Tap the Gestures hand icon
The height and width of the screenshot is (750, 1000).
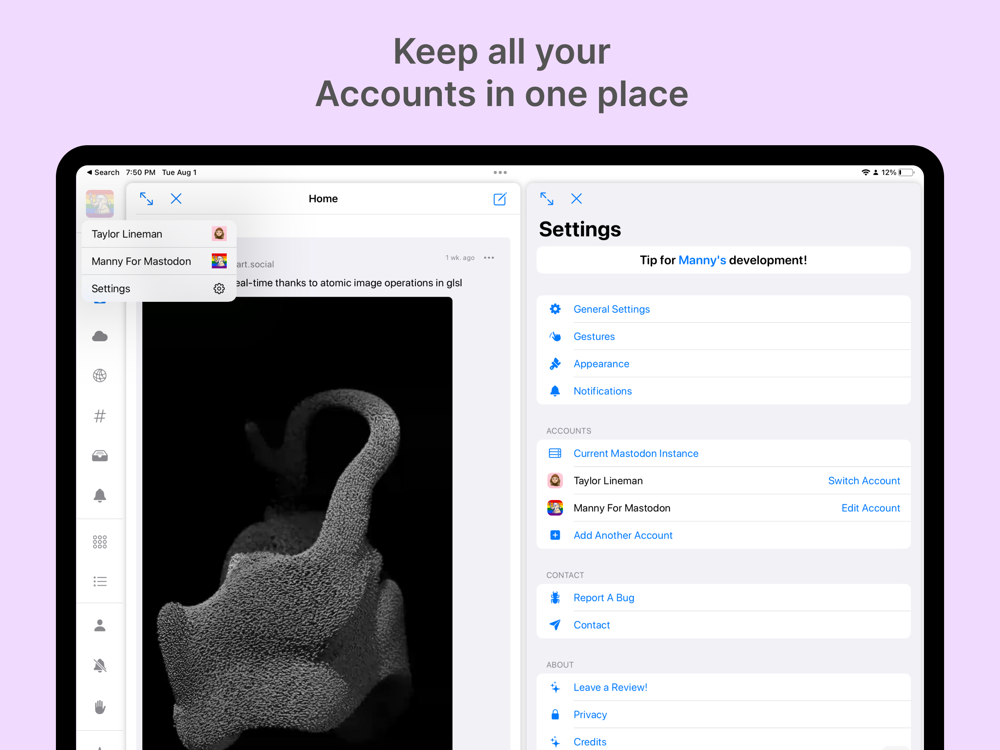(555, 336)
